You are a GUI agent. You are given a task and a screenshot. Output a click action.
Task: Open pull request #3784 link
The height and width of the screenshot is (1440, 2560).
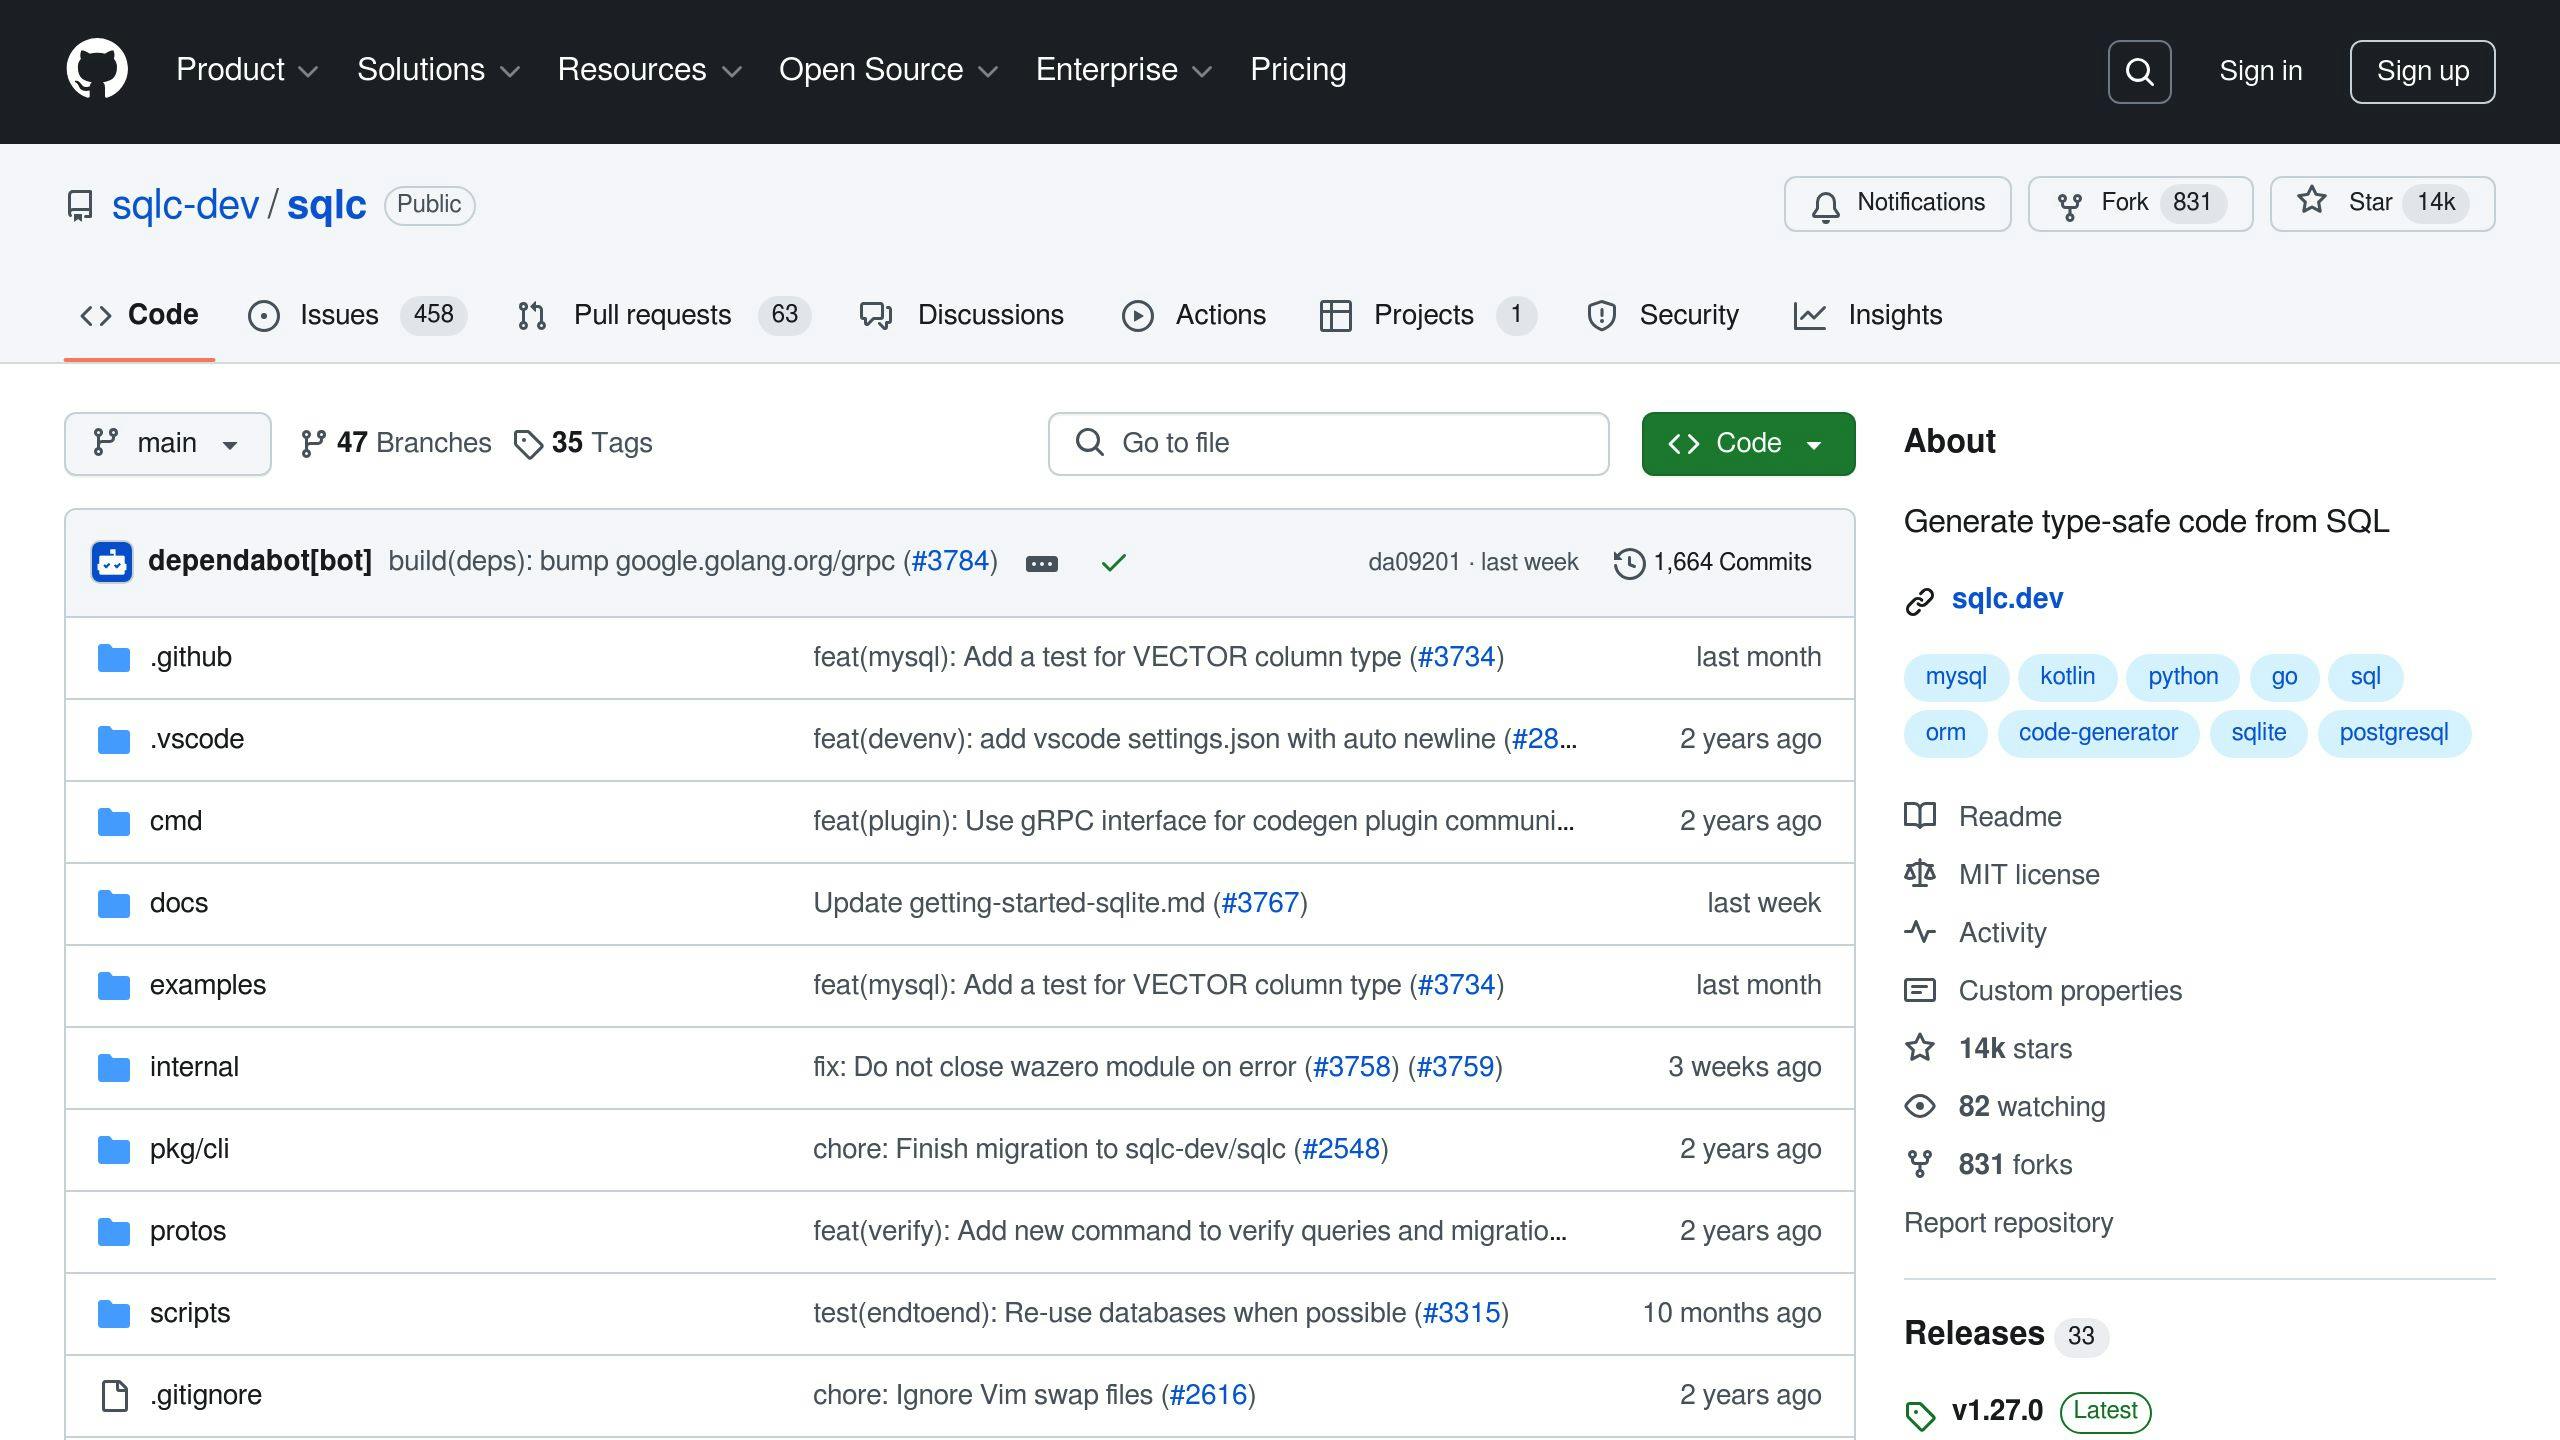950,561
